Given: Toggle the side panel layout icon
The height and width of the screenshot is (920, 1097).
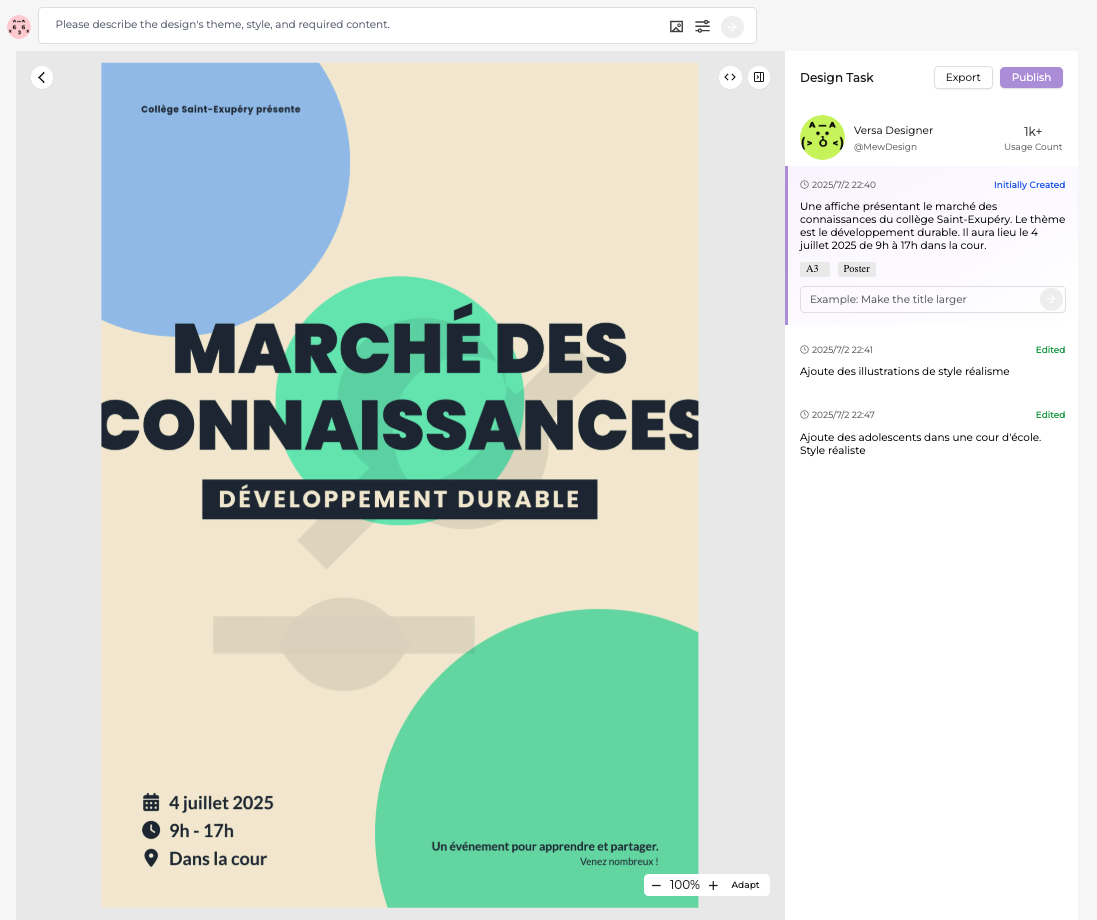Looking at the screenshot, I should [759, 77].
